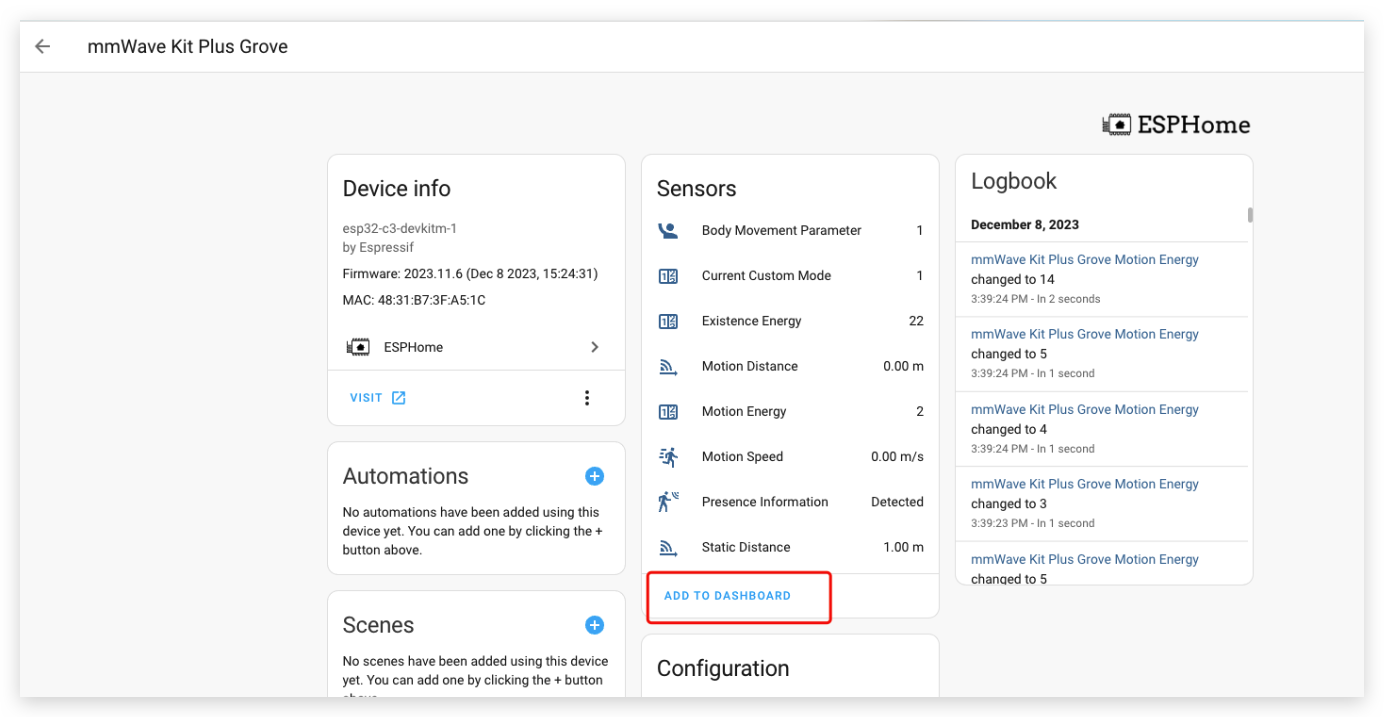Viewport: 1384px width, 717px height.
Task: Select the 'Motion Energy' label in Sensors
Action: point(744,412)
